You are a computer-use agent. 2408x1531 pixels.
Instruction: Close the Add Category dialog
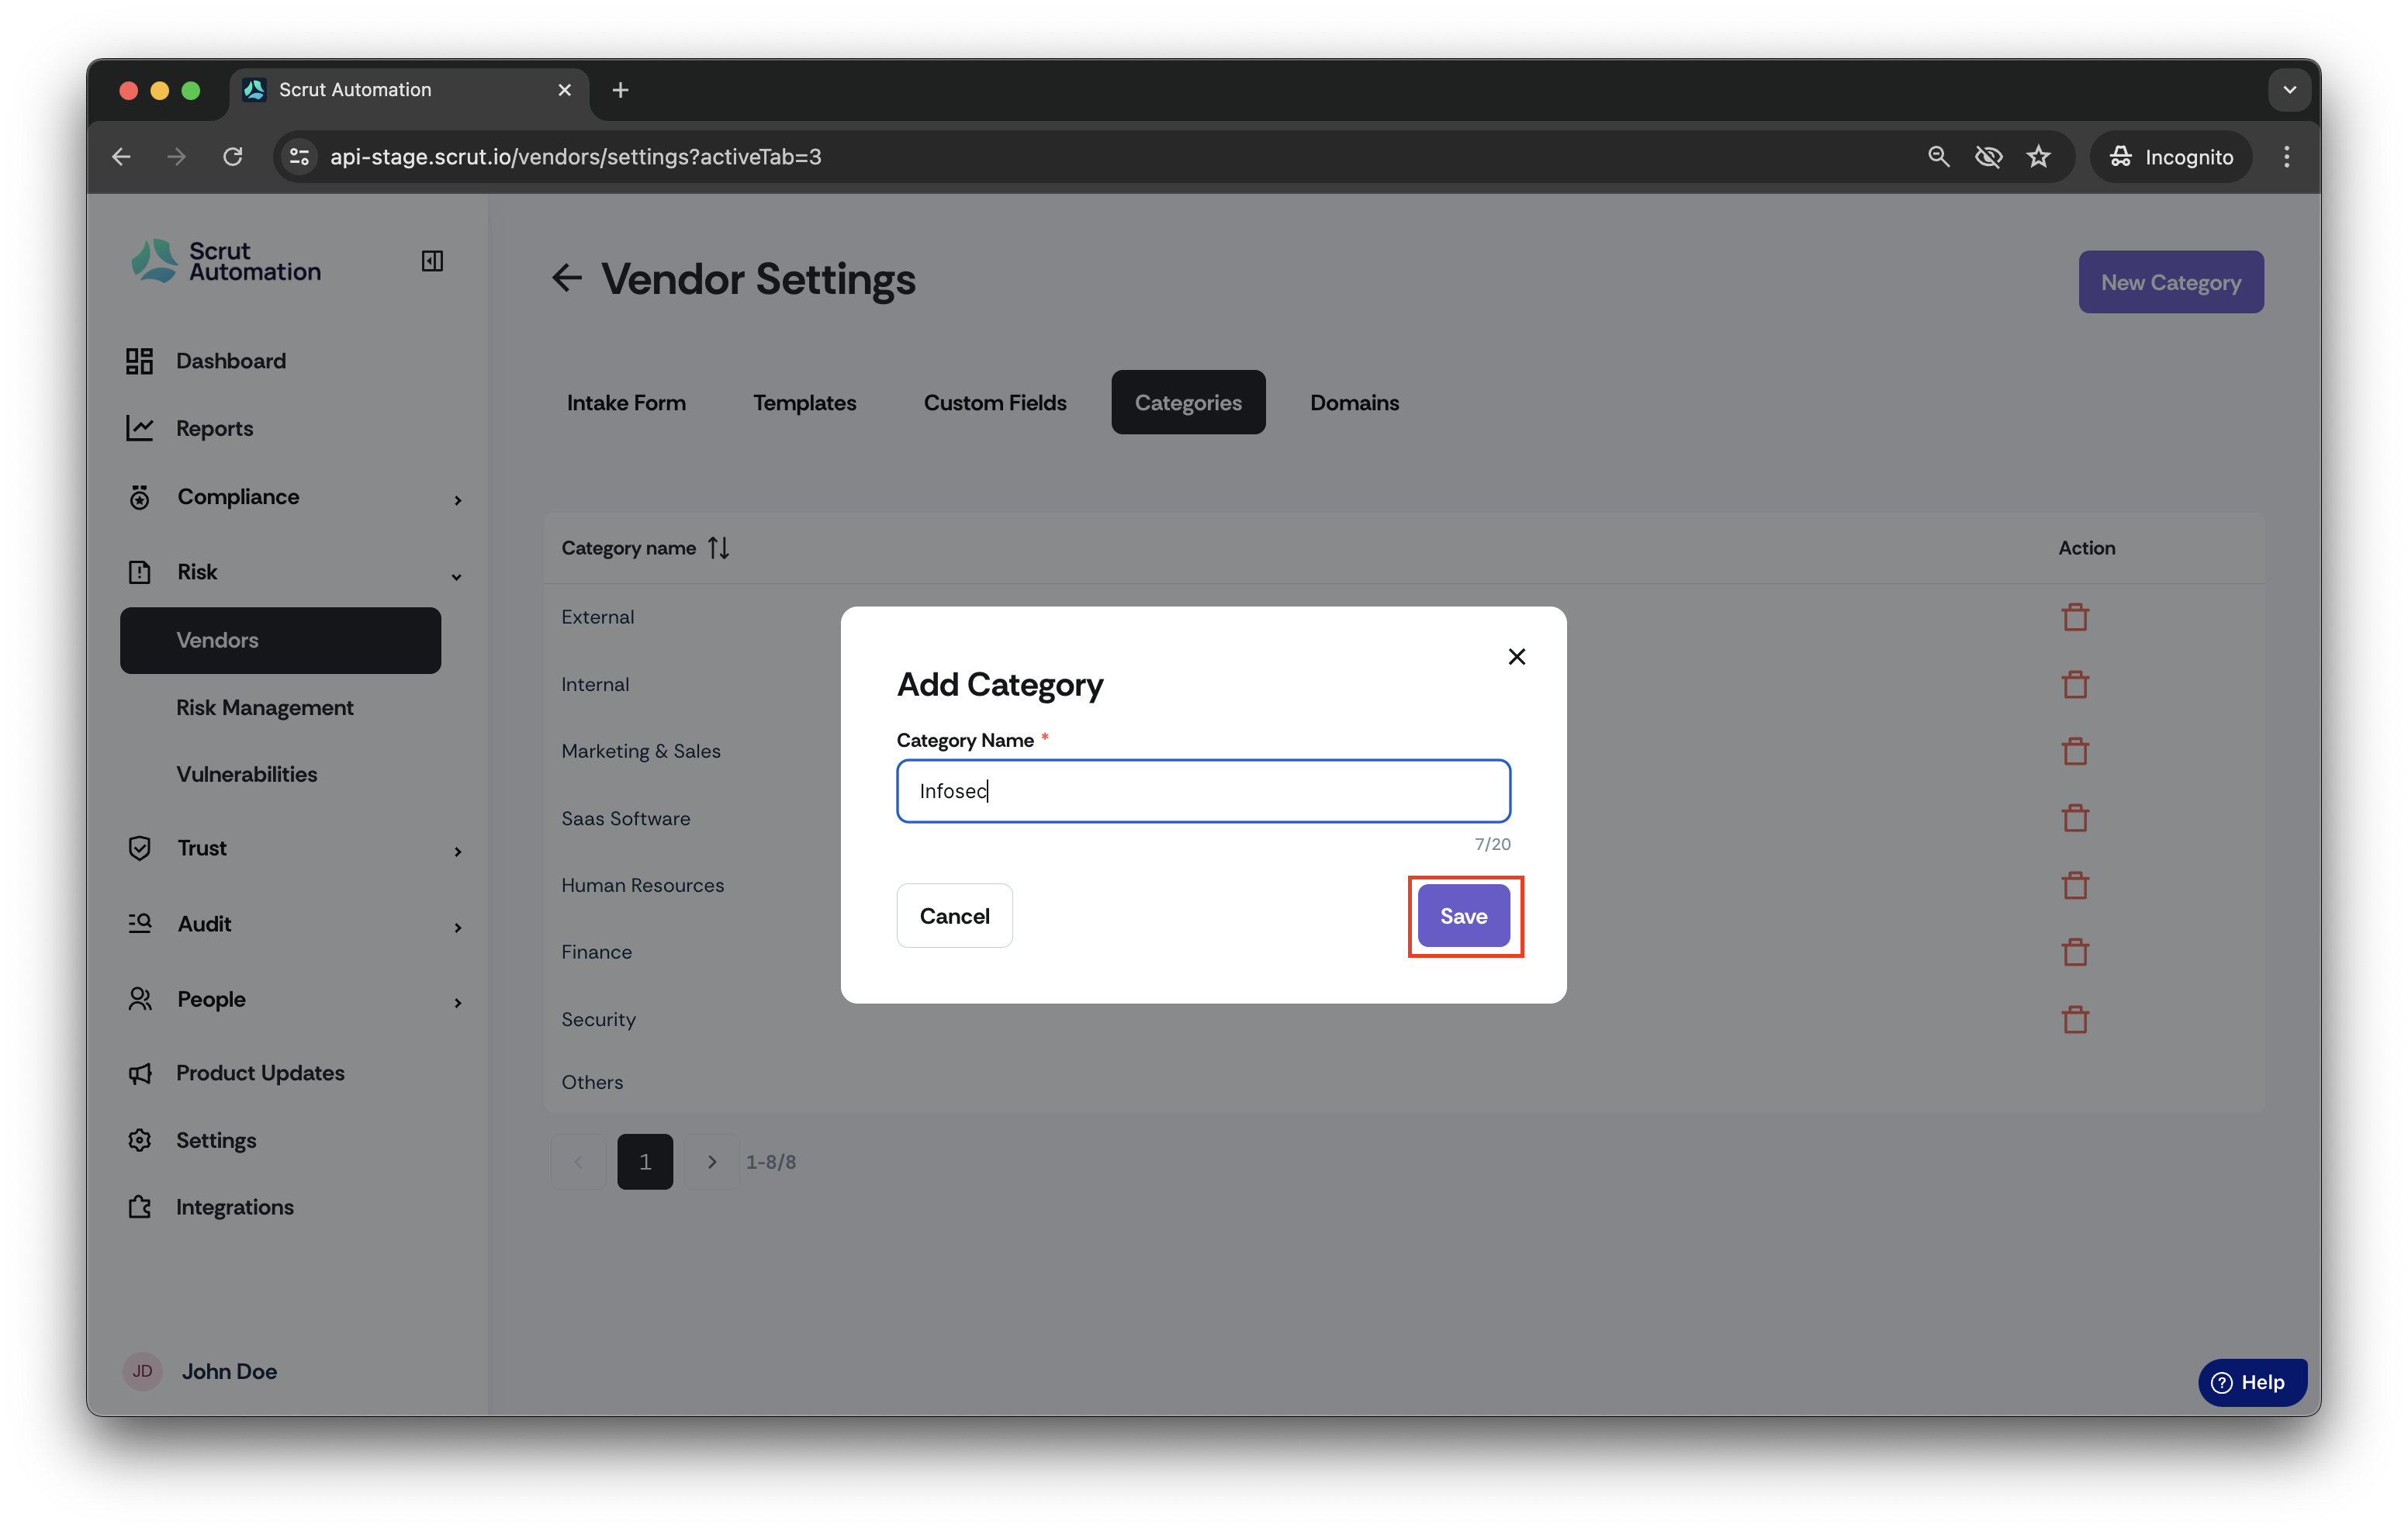[1516, 657]
